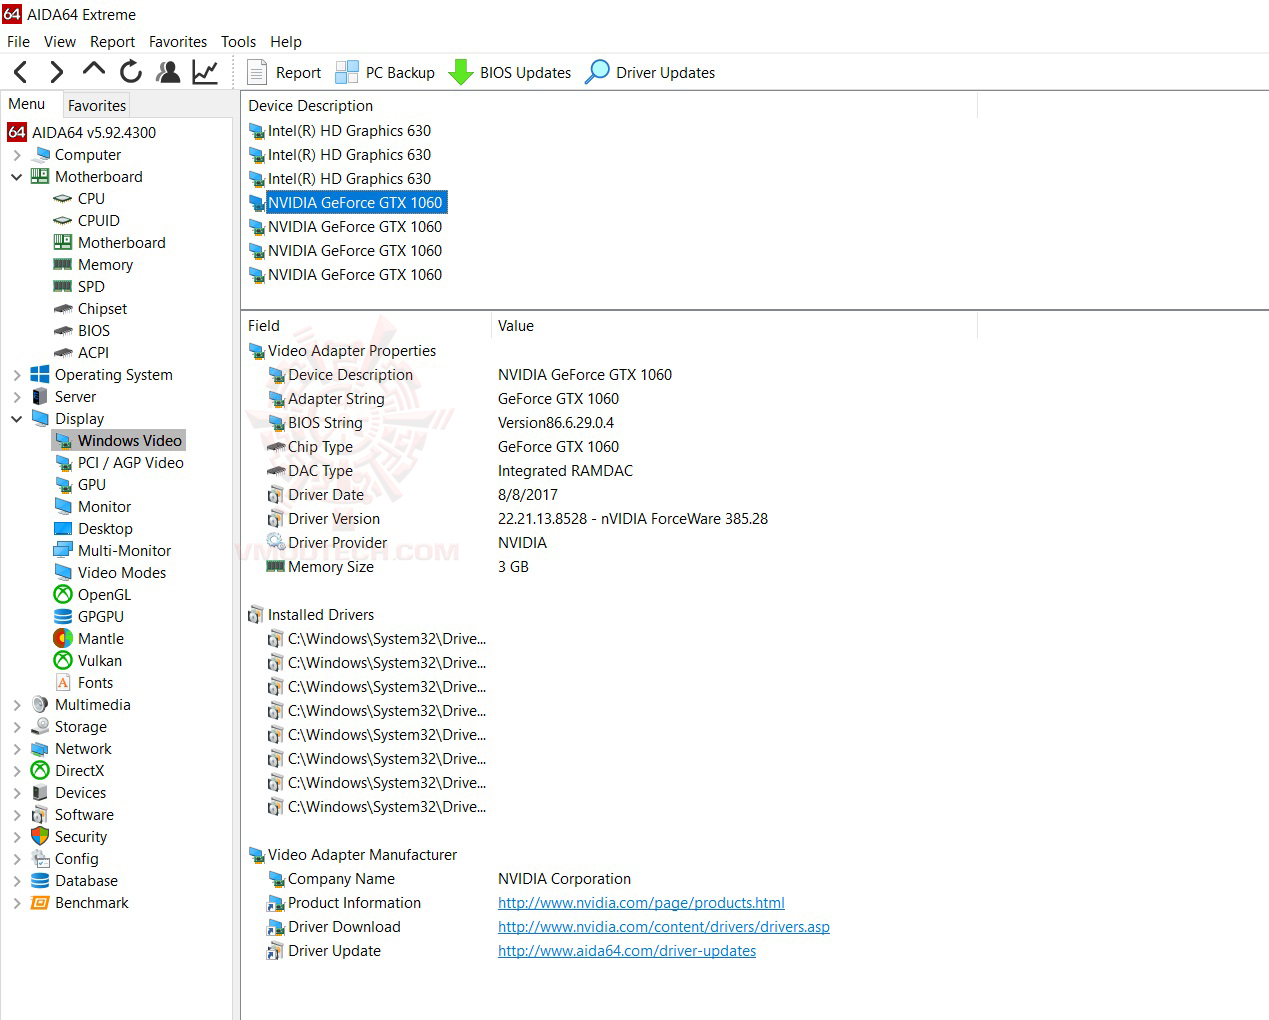Viewport: 1269px width, 1020px height.
Task: Collapse the Motherboard tree category
Action: point(17,177)
